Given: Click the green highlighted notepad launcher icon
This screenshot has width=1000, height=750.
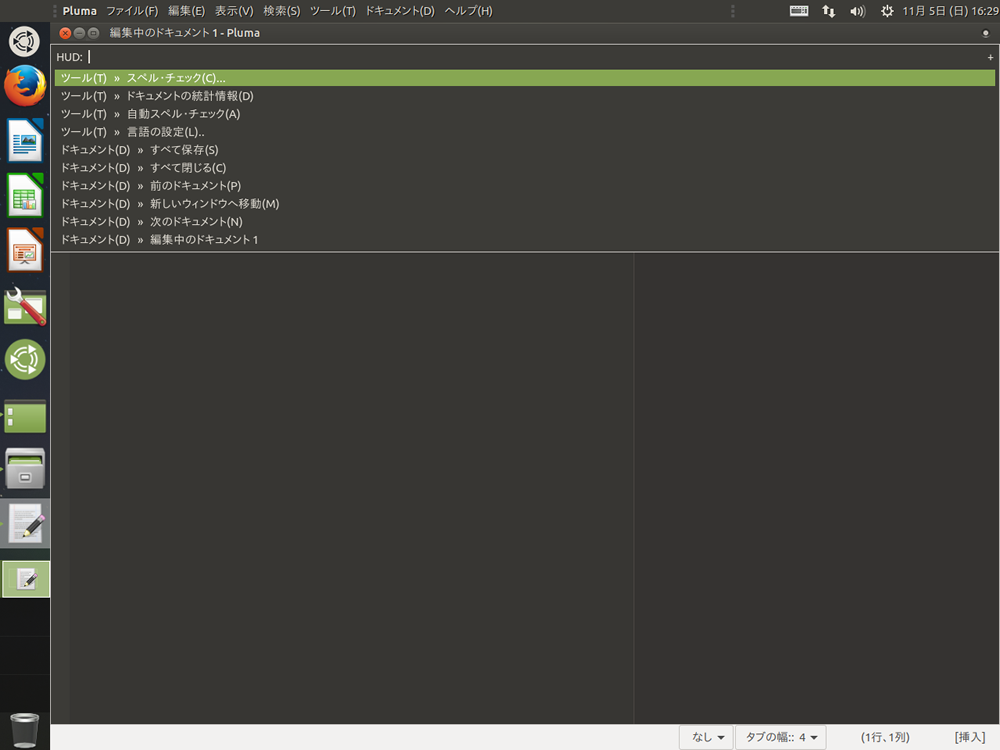Looking at the screenshot, I should pyautogui.click(x=26, y=579).
